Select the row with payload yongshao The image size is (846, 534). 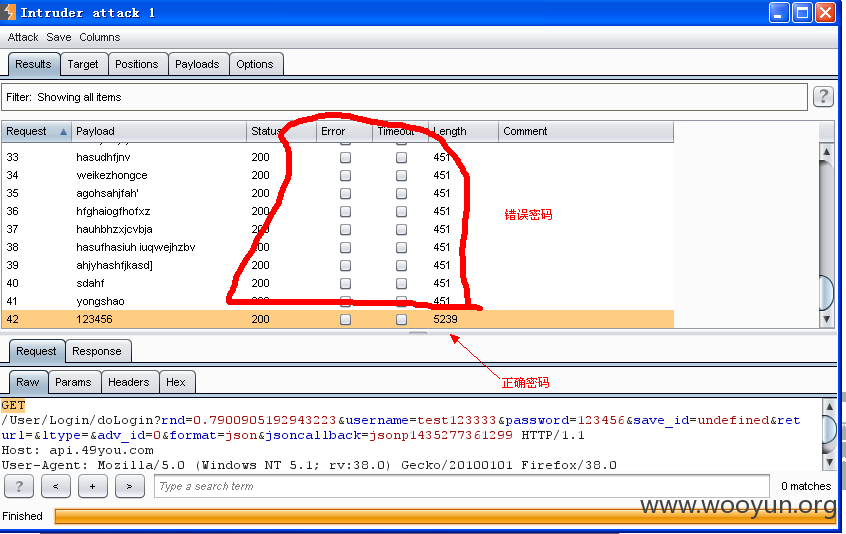(x=338, y=301)
